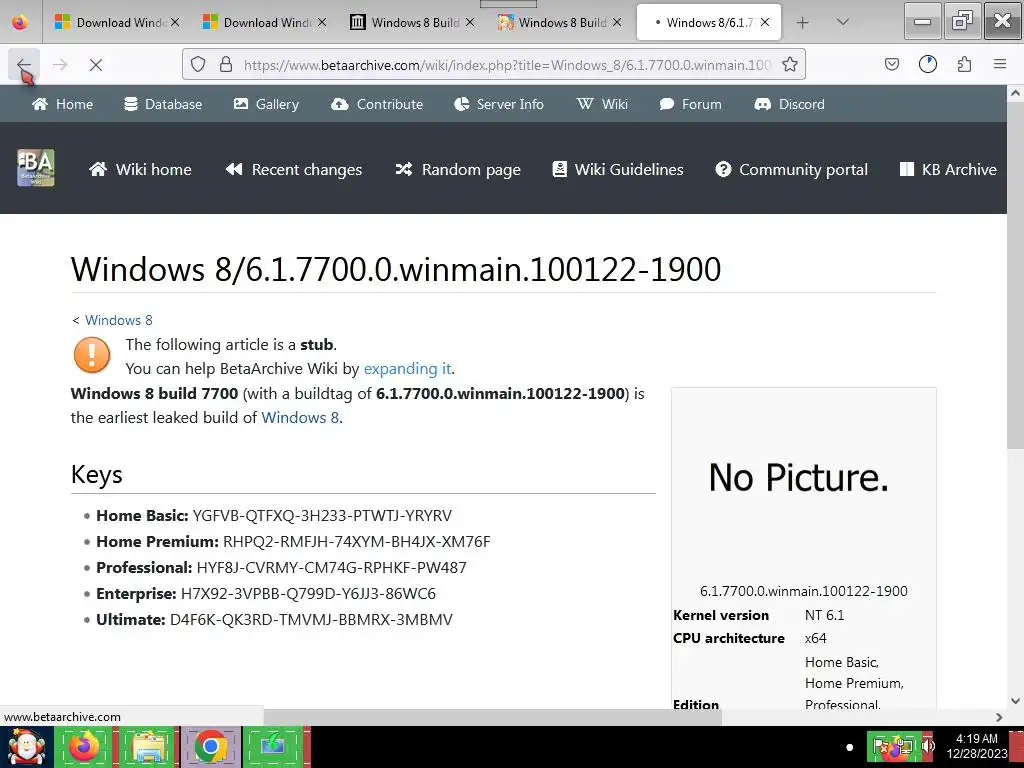Viewport: 1024px width, 768px height.
Task: Open File Explorer folder on taskbar
Action: [x=148, y=746]
